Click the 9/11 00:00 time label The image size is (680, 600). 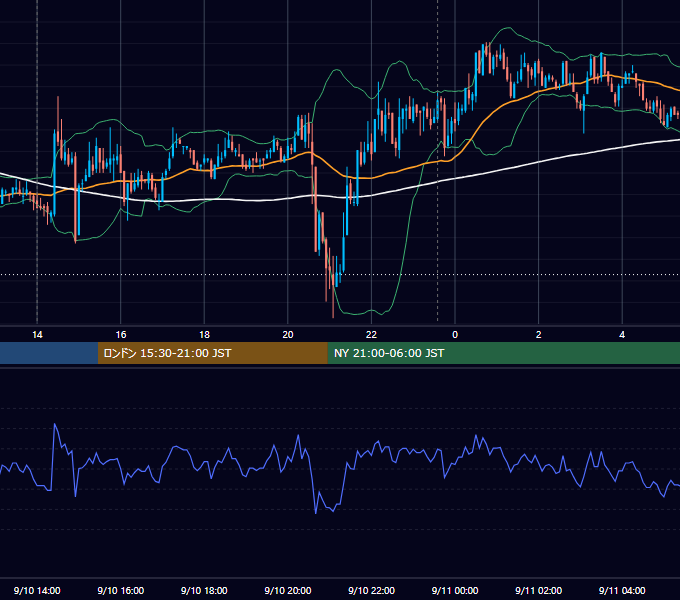pyautogui.click(x=455, y=590)
